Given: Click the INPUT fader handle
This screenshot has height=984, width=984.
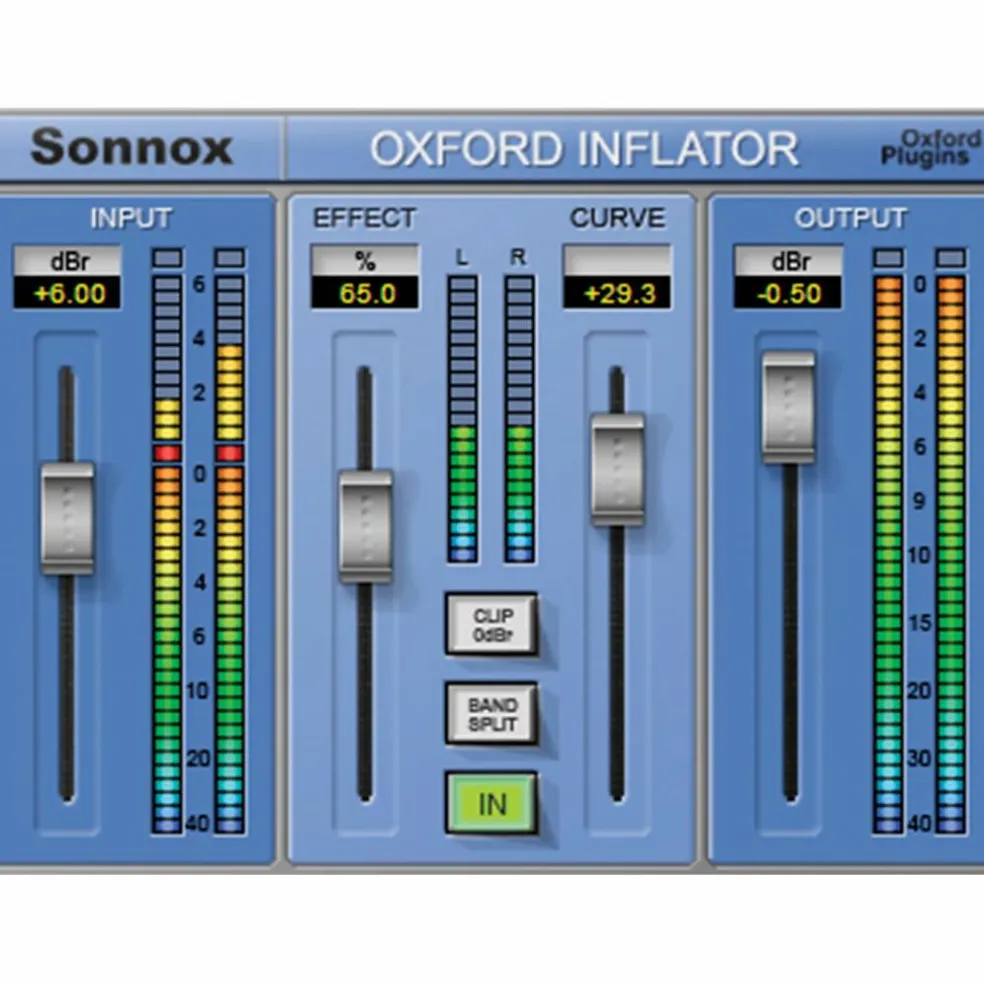Looking at the screenshot, I should 68,518.
